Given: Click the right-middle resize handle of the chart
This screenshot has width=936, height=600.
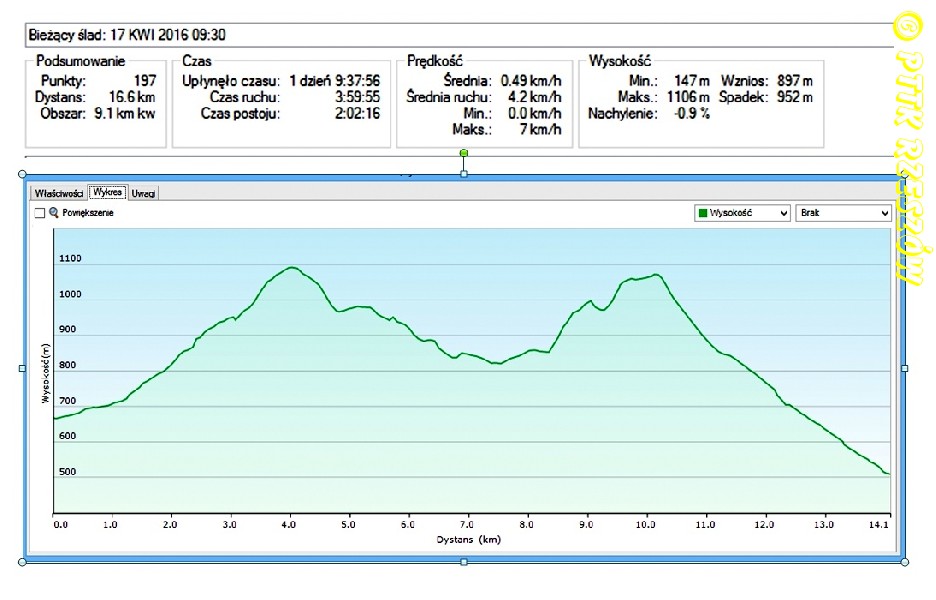Looking at the screenshot, I should tap(905, 368).
